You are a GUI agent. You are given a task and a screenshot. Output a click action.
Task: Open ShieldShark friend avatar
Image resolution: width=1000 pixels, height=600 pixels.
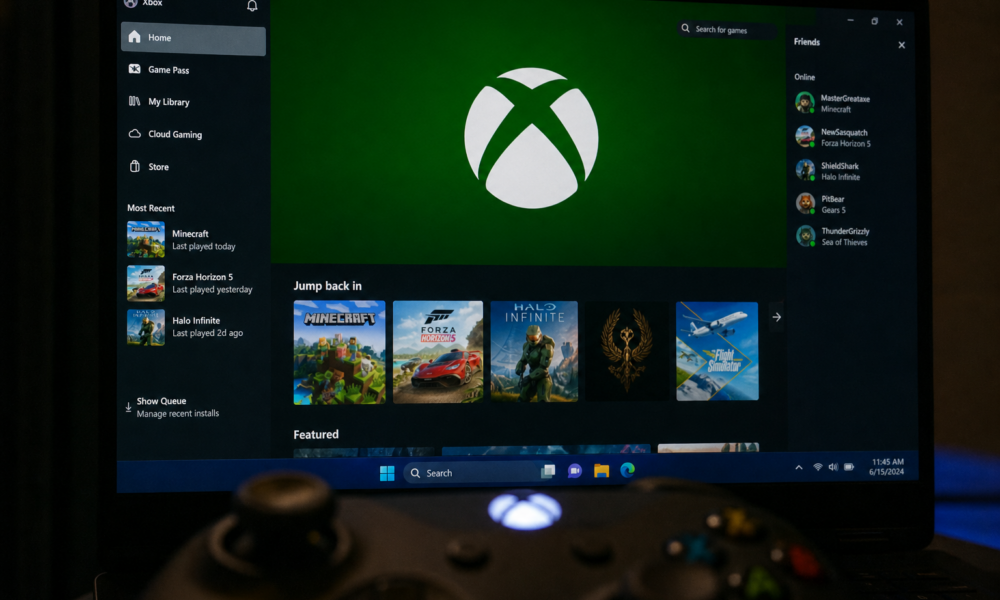pyautogui.click(x=805, y=170)
